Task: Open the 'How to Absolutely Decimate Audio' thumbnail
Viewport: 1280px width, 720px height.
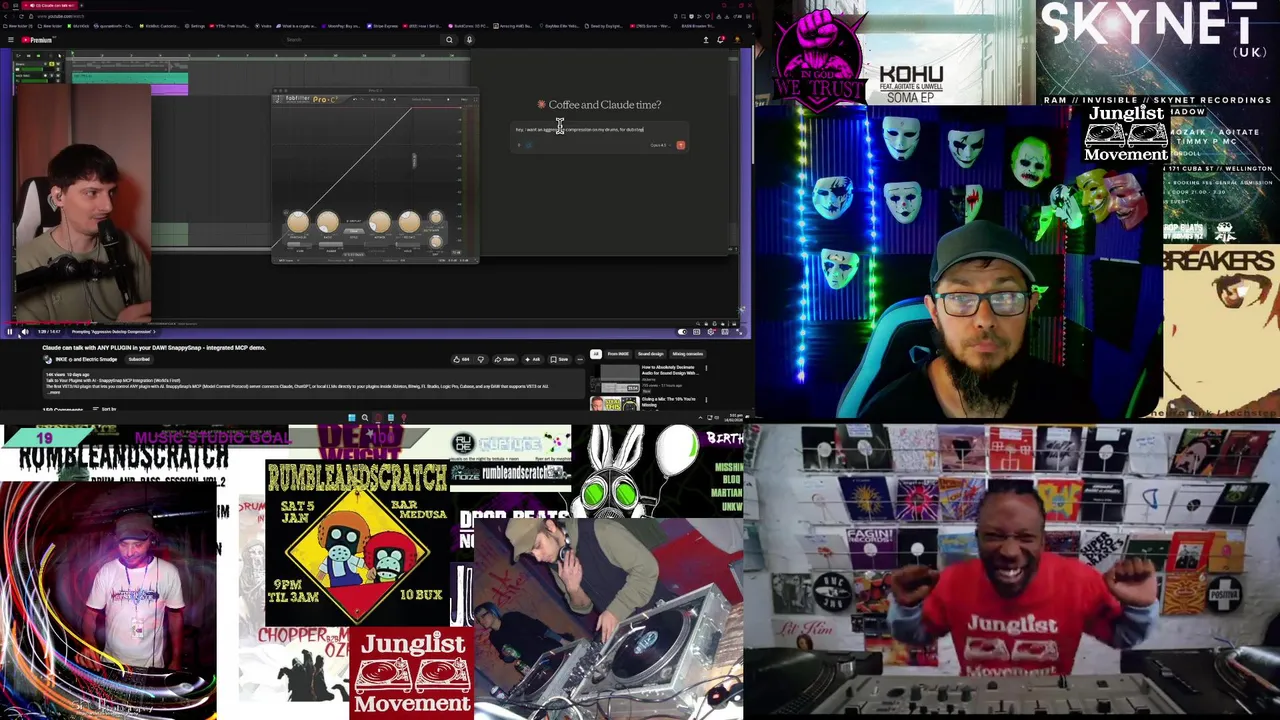Action: pyautogui.click(x=615, y=379)
